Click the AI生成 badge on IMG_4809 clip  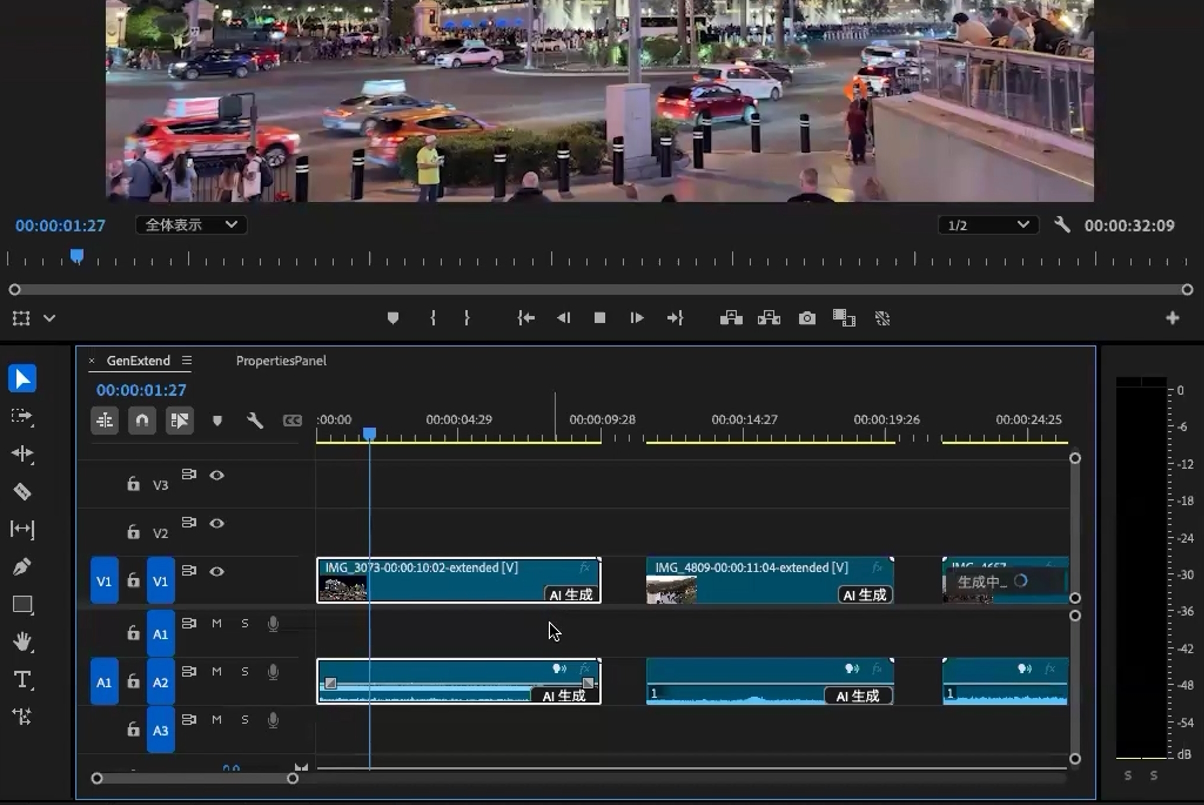click(x=864, y=595)
